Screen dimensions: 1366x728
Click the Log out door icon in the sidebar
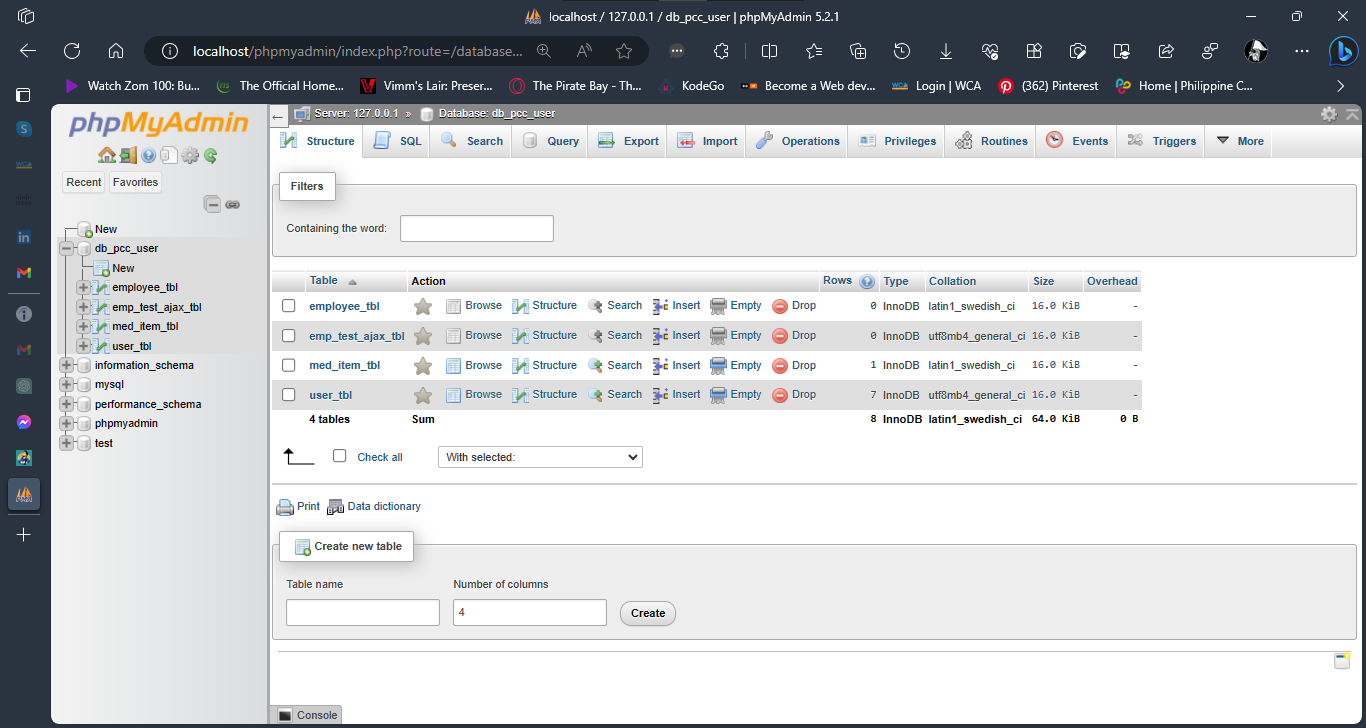pyautogui.click(x=127, y=155)
